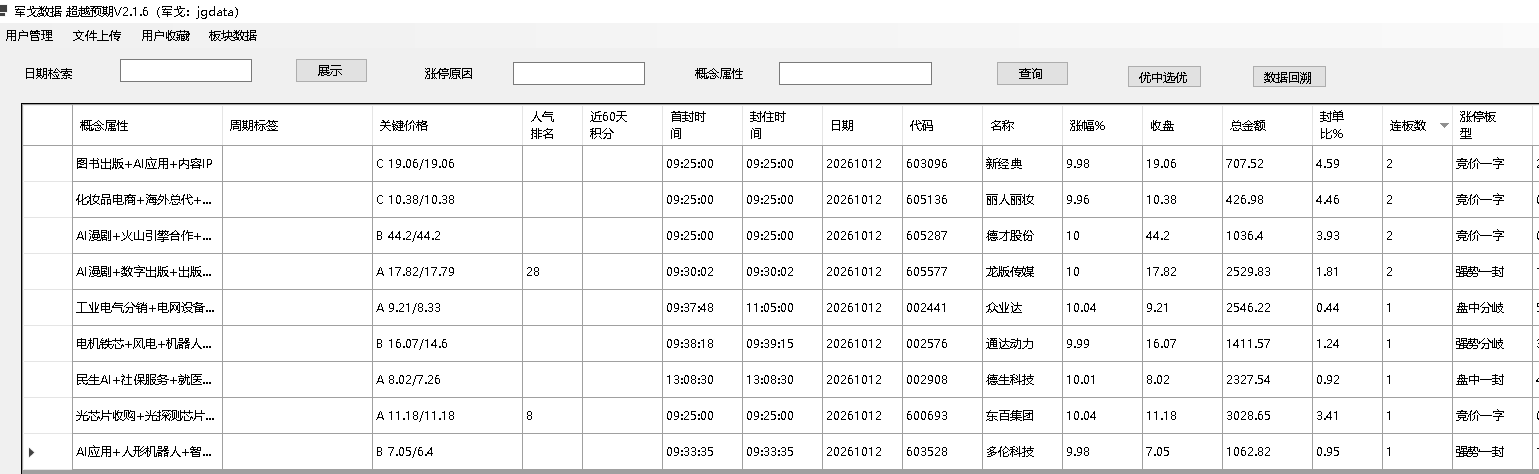Sort by the 涨幅% column header
The height and width of the screenshot is (474, 1539).
tap(1102, 126)
